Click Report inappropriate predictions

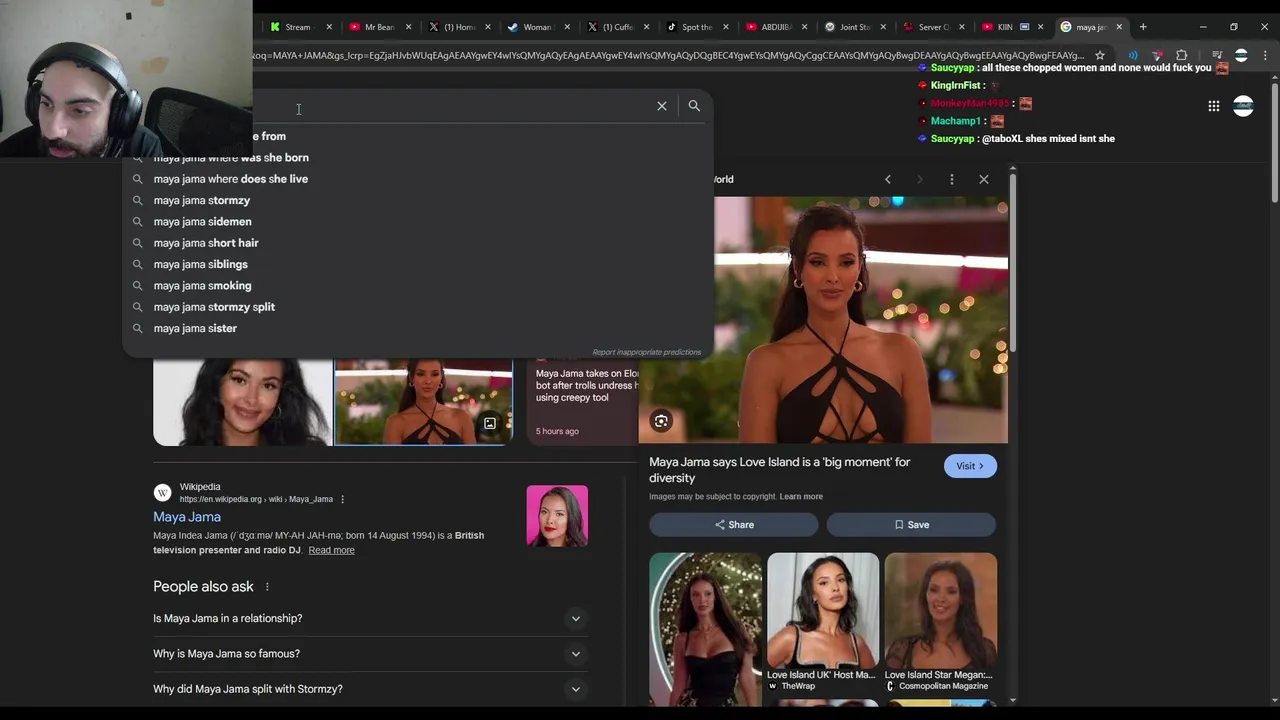point(646,352)
